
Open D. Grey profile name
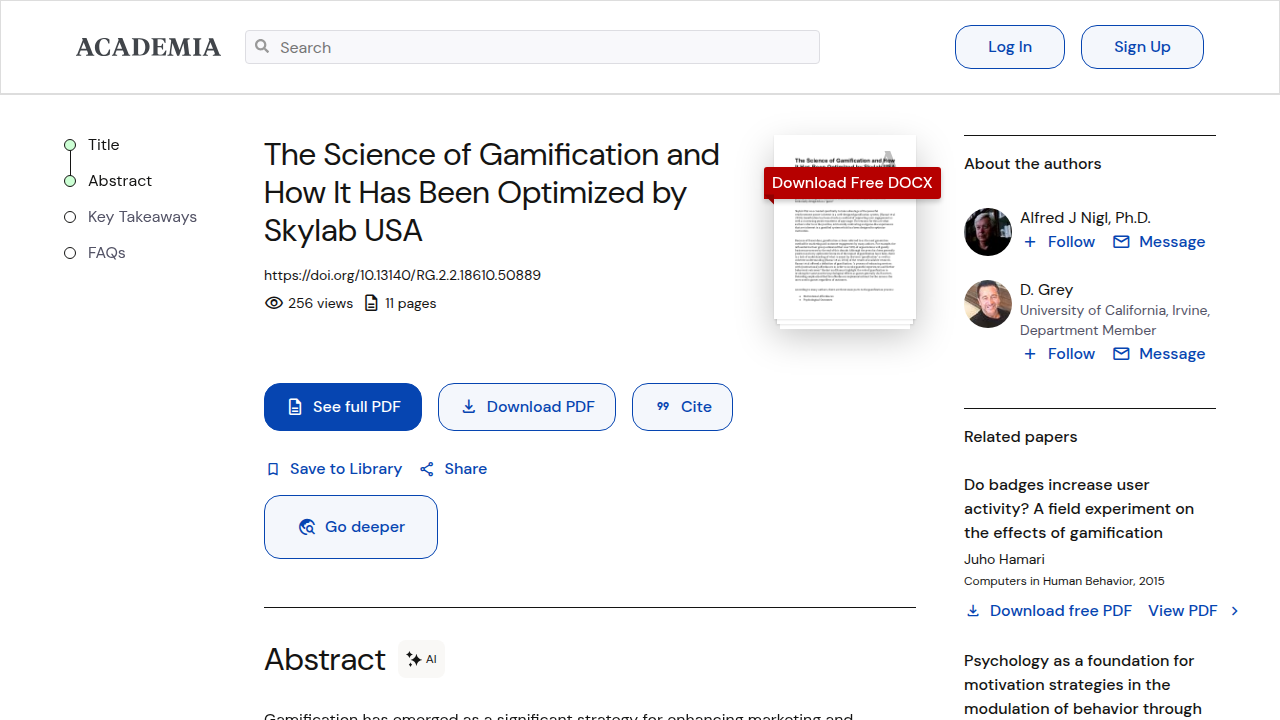pos(1046,290)
